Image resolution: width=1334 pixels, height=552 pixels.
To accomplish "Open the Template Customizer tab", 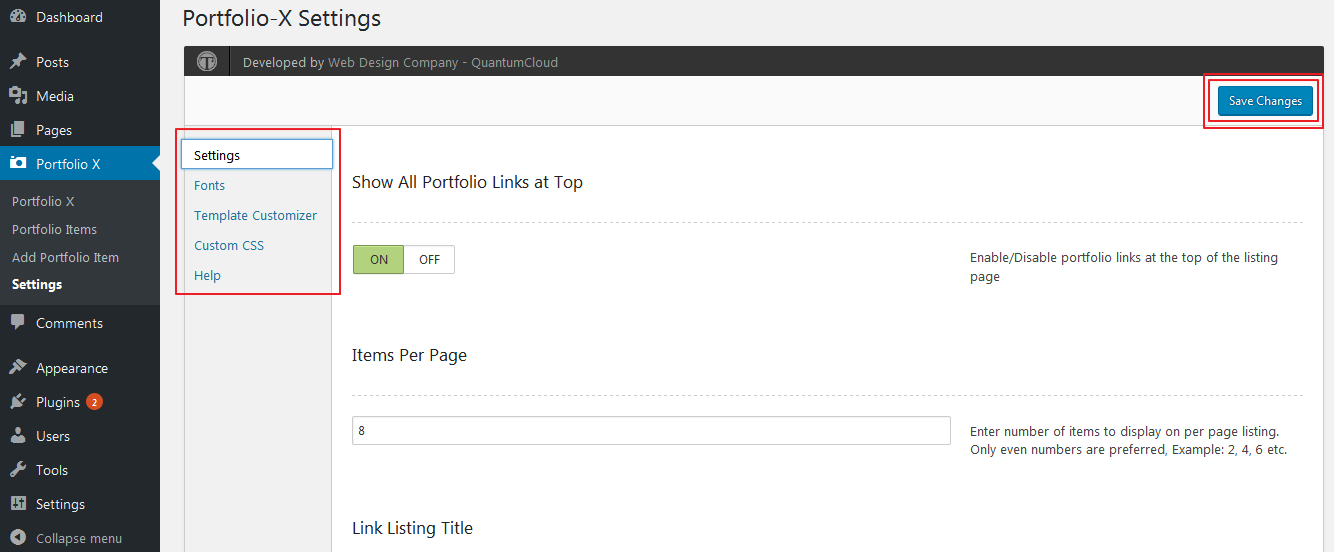I will [255, 215].
